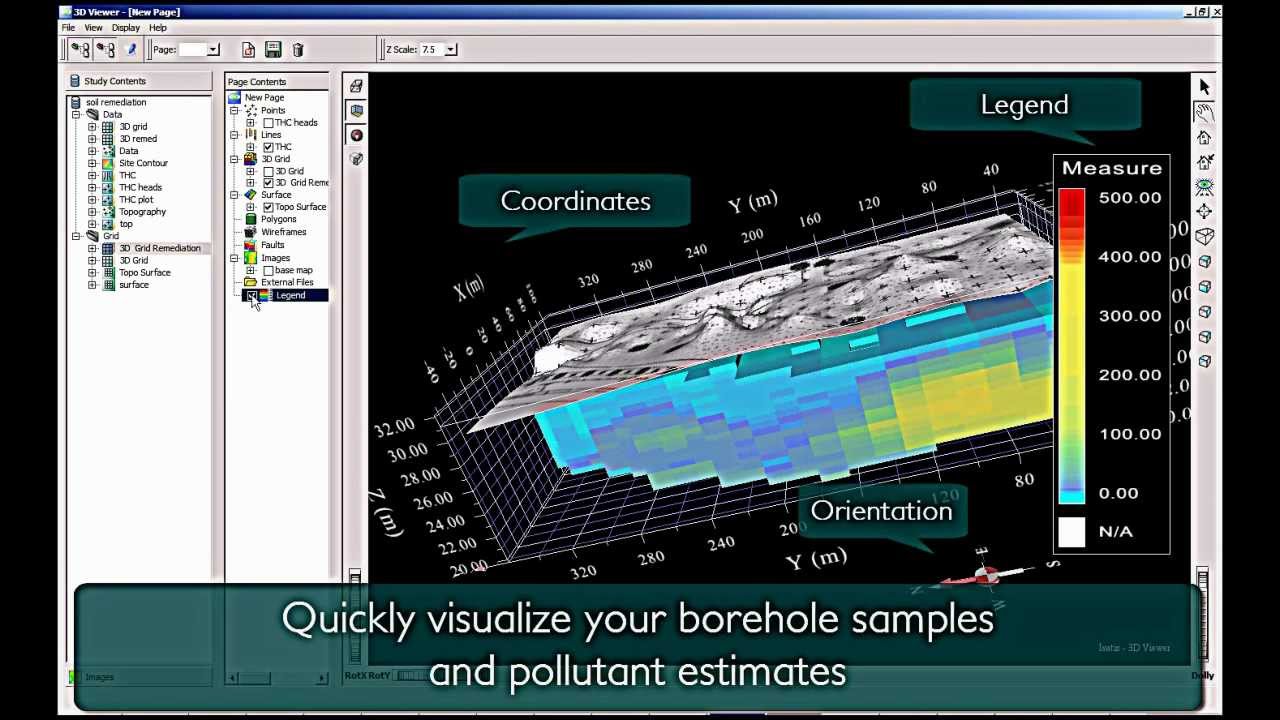This screenshot has width=1280, height=720.
Task: Click the red sphere icon in viewer side tabs
Action: [356, 135]
